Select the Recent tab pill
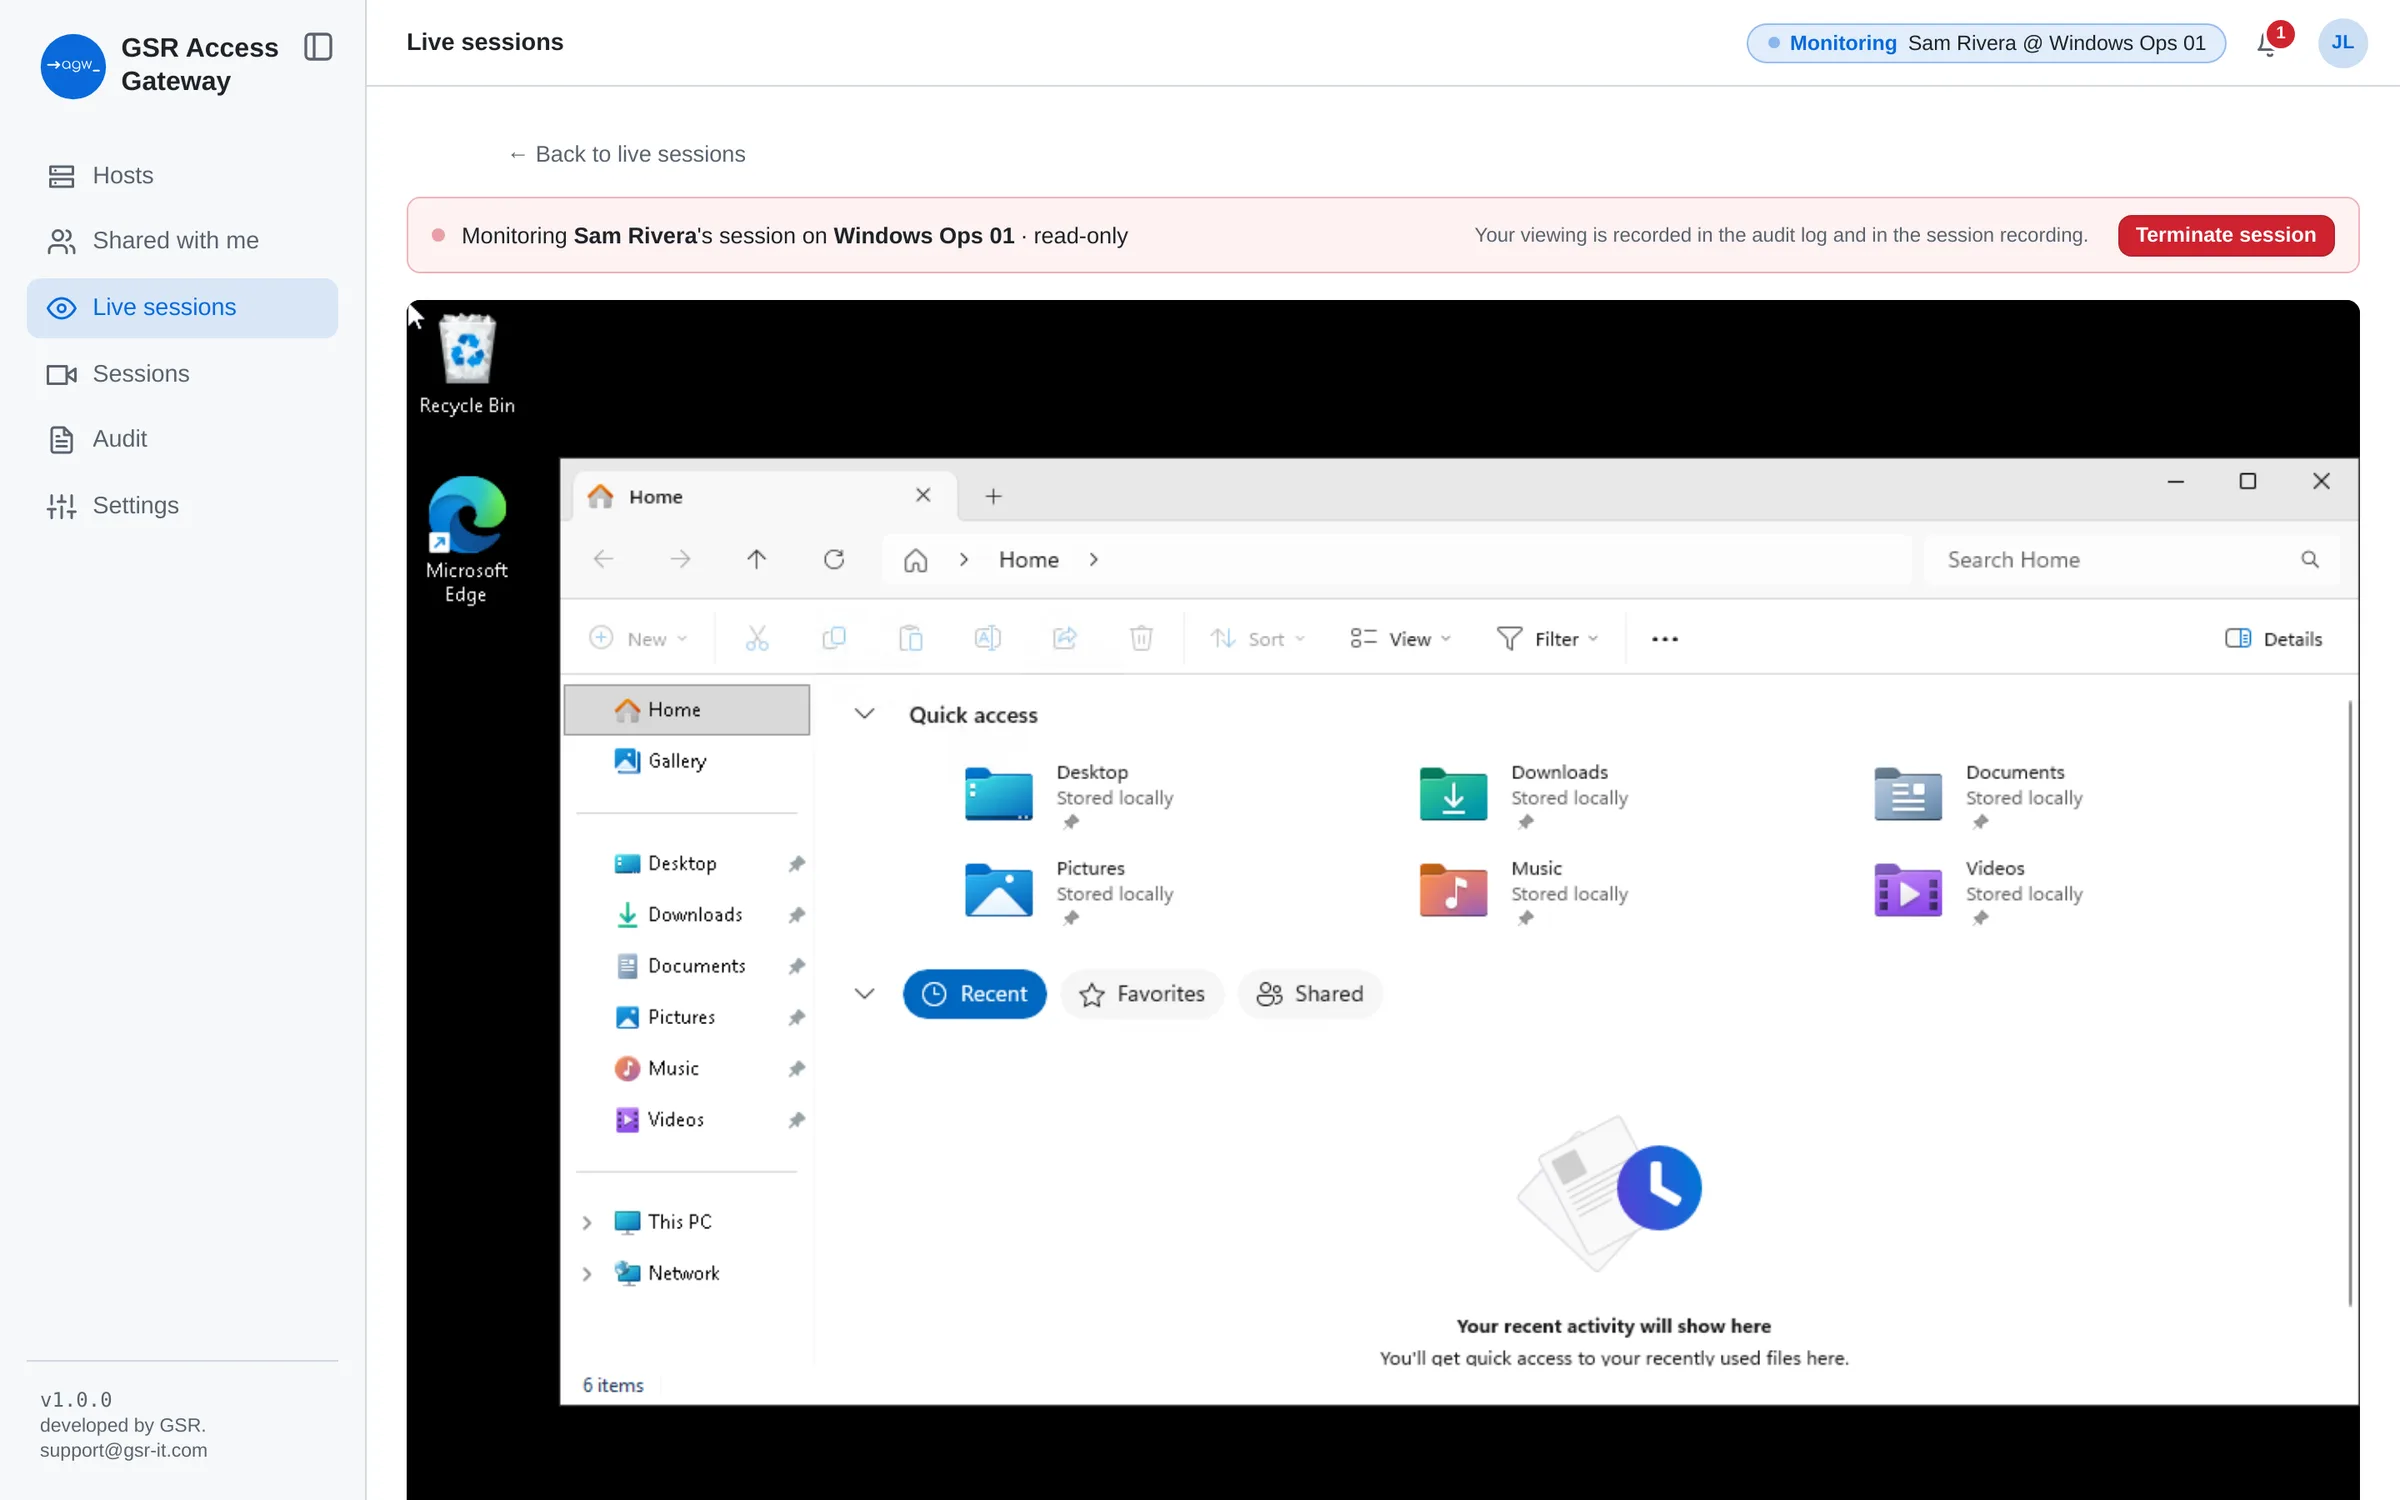 974,994
